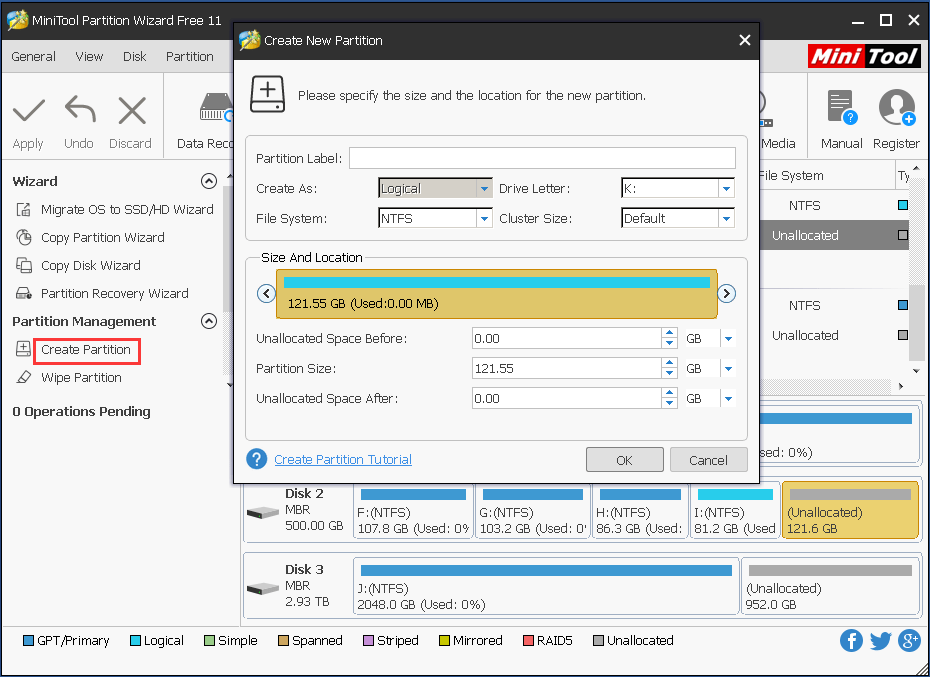
Task: Click the help question mark in the dialog
Action: (x=256, y=459)
